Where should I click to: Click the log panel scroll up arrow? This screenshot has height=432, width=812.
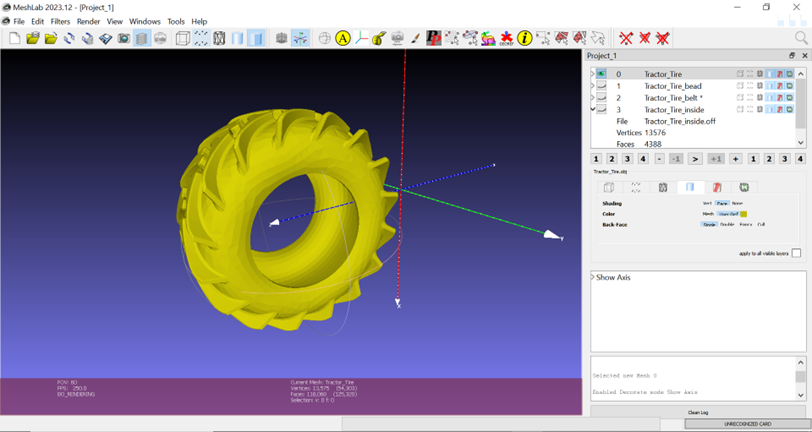pos(801,363)
